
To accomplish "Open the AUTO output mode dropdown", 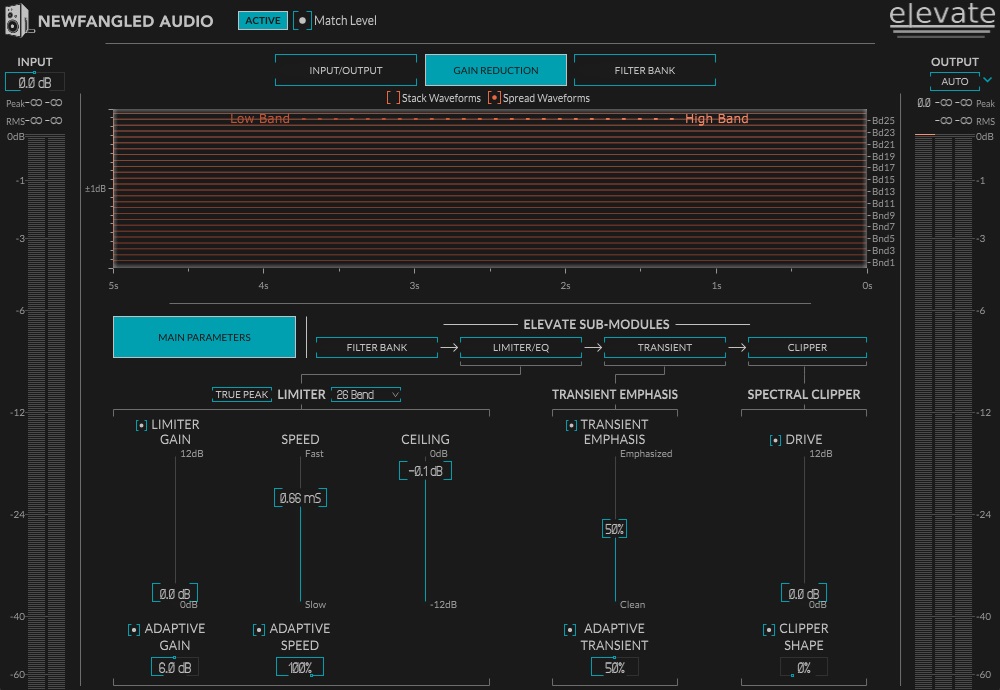I will coord(953,81).
